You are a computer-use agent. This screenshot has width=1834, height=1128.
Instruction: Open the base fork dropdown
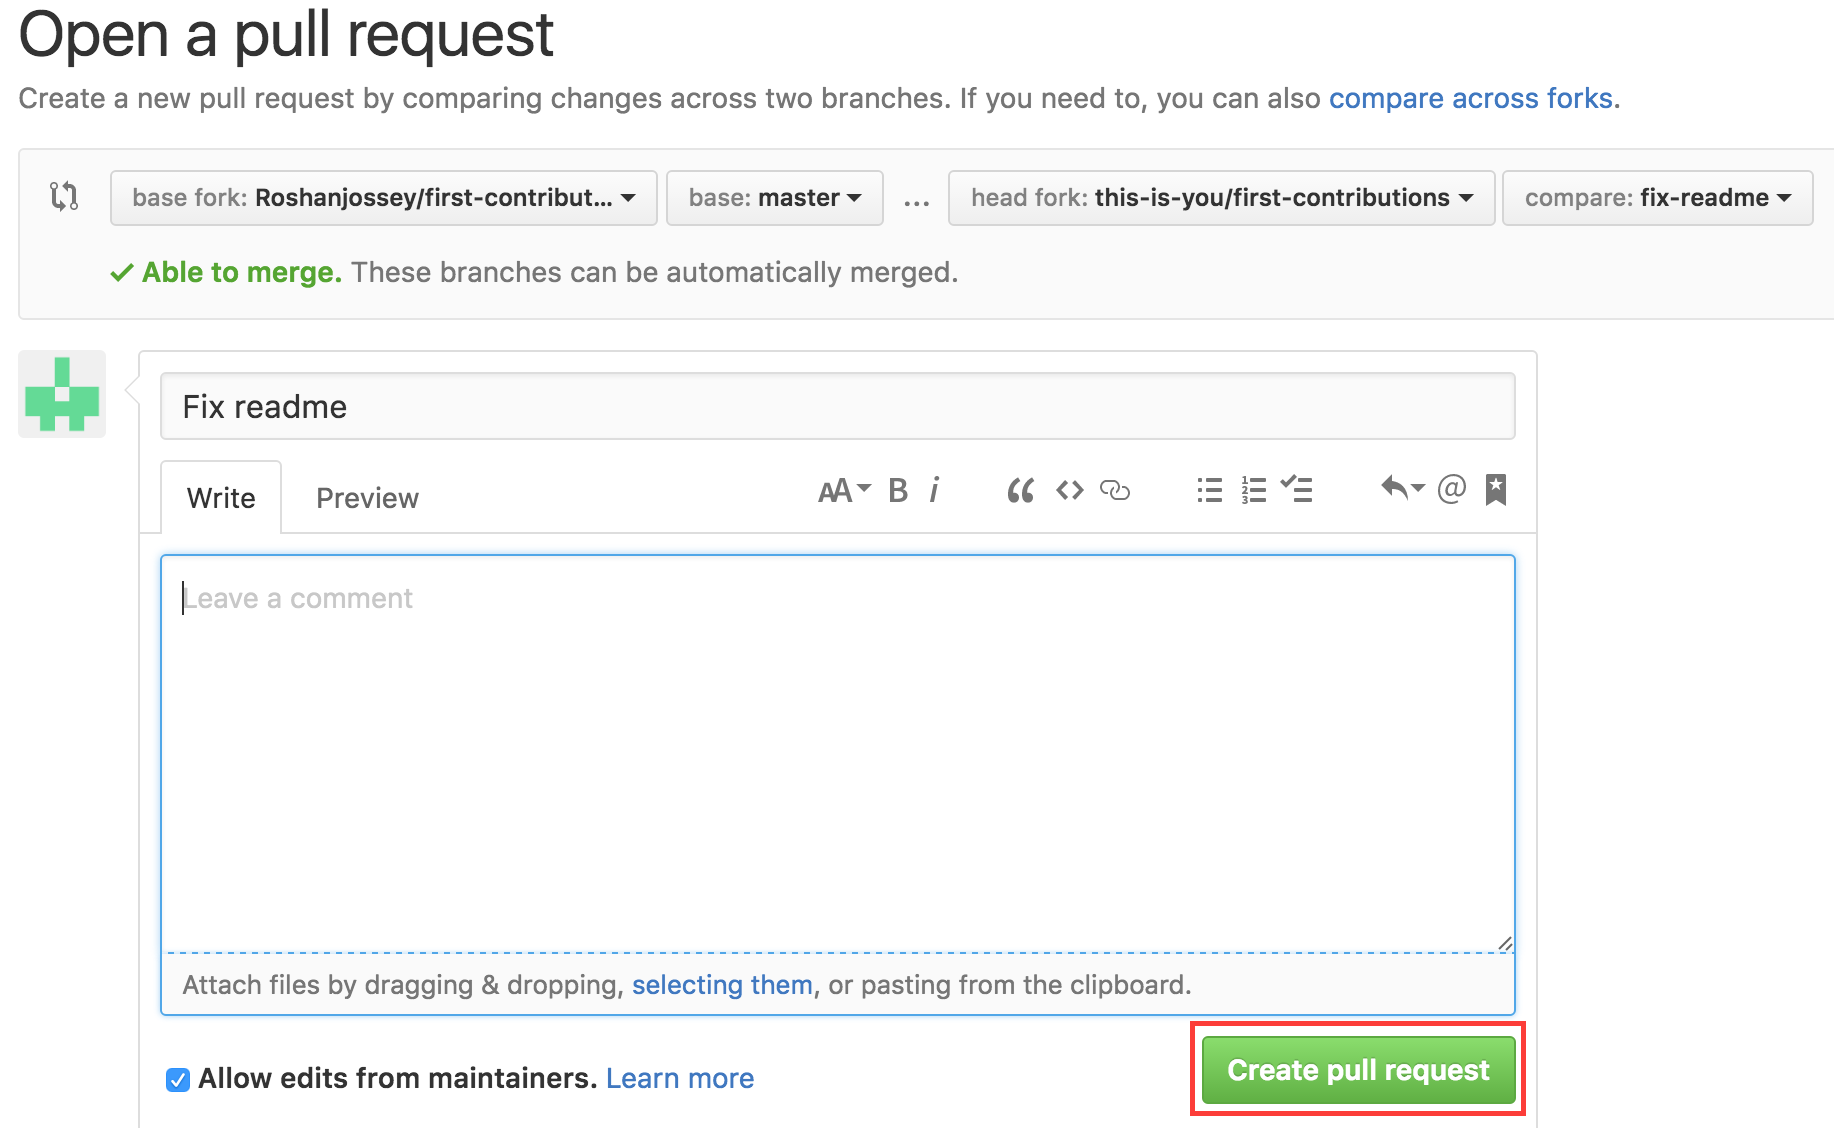[383, 198]
